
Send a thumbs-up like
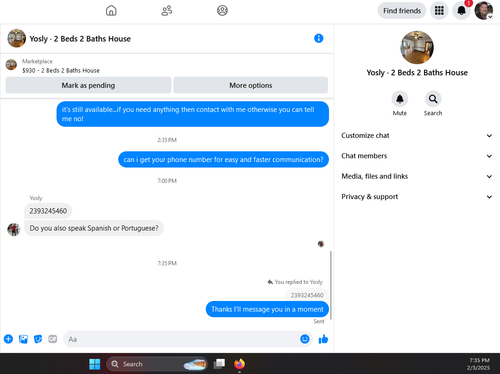pyautogui.click(x=323, y=339)
